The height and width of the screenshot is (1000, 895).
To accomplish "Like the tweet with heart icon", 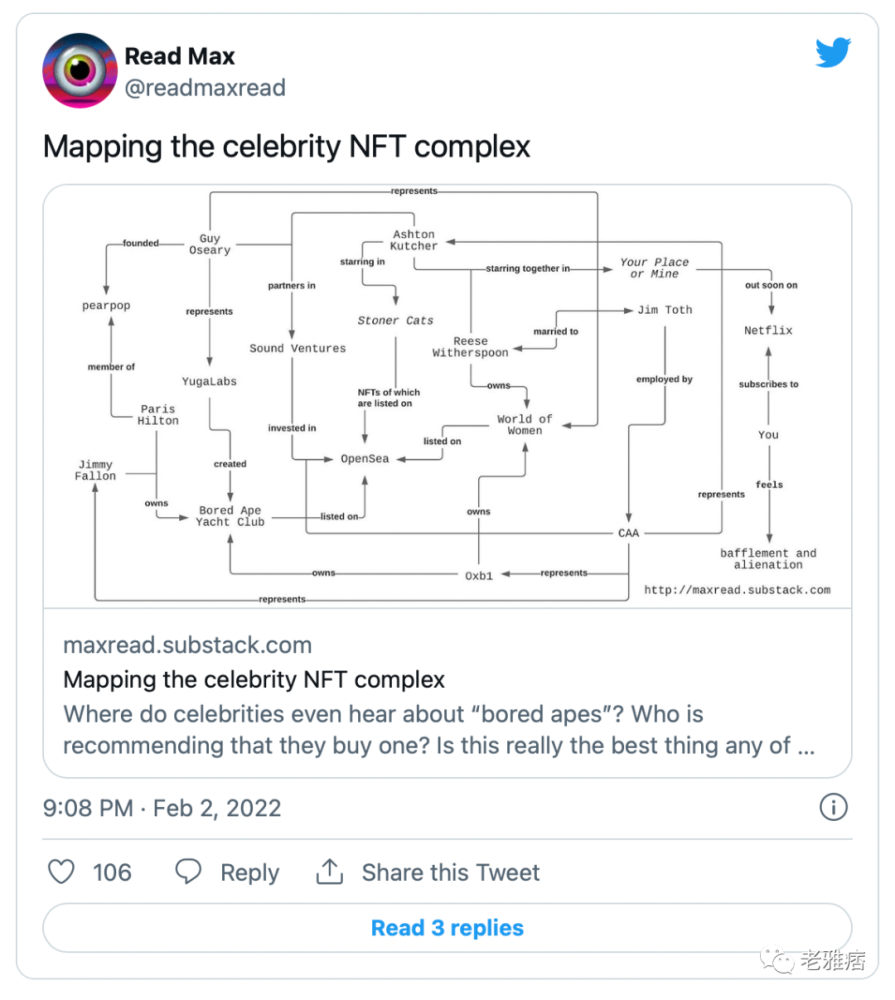I will click(62, 872).
